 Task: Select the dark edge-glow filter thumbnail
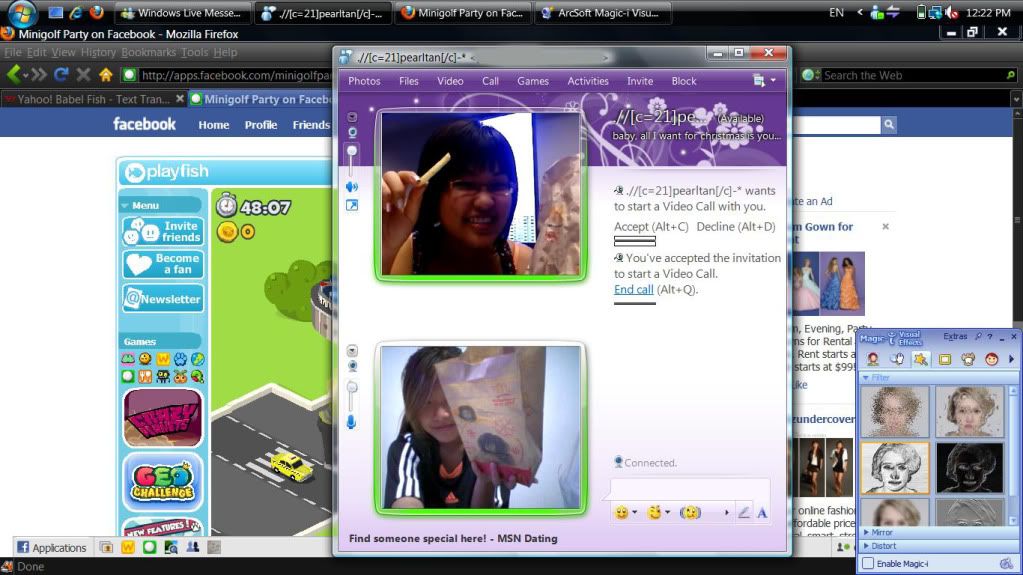(x=969, y=468)
